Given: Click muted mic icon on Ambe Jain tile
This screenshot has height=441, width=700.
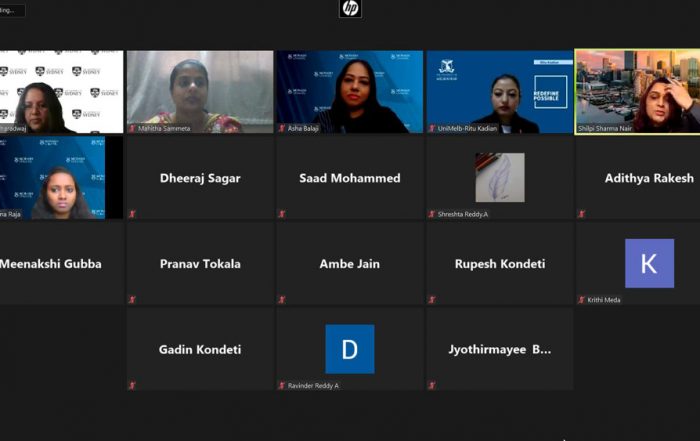Looking at the screenshot, I should pyautogui.click(x=282, y=300).
